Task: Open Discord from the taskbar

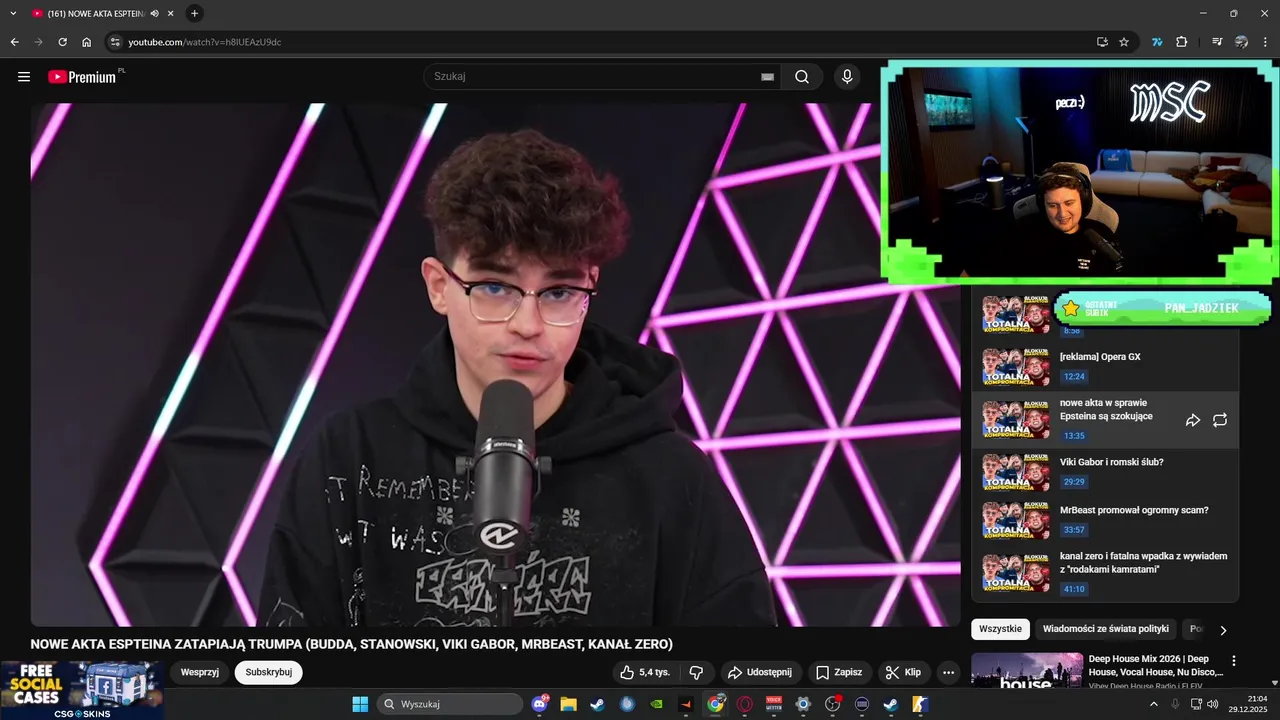Action: (541, 704)
